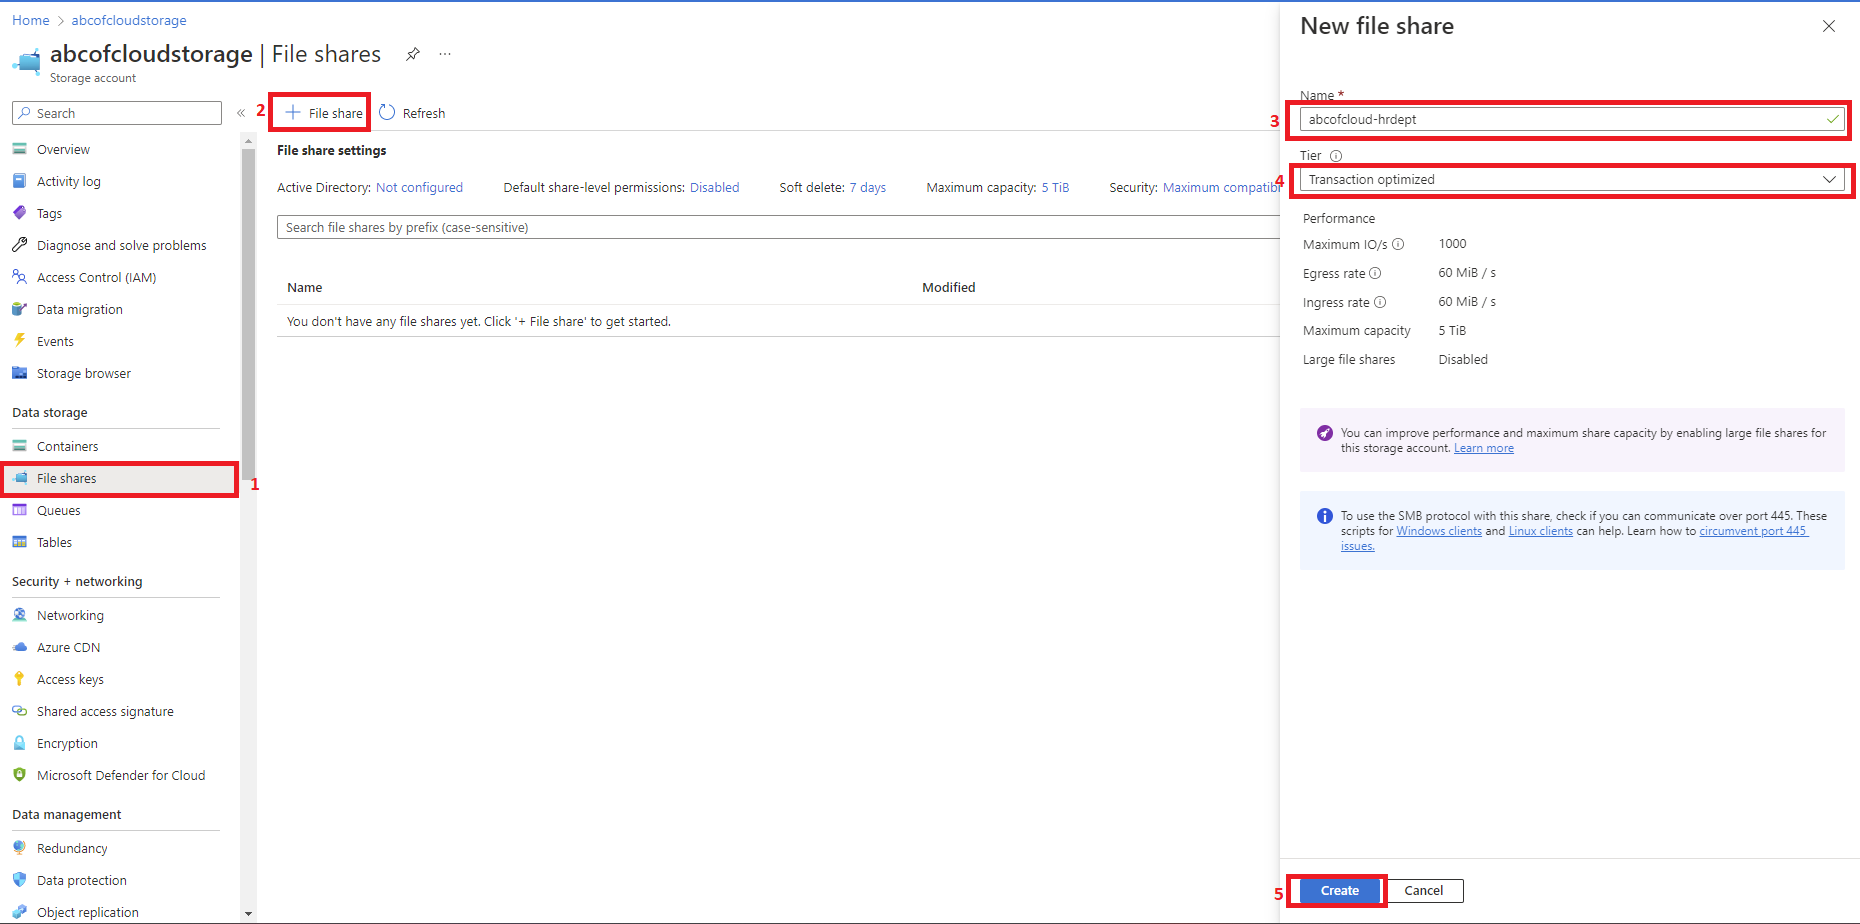Image resolution: width=1860 pixels, height=924 pixels.
Task: Open Access keys in the sidebar
Action: point(70,679)
